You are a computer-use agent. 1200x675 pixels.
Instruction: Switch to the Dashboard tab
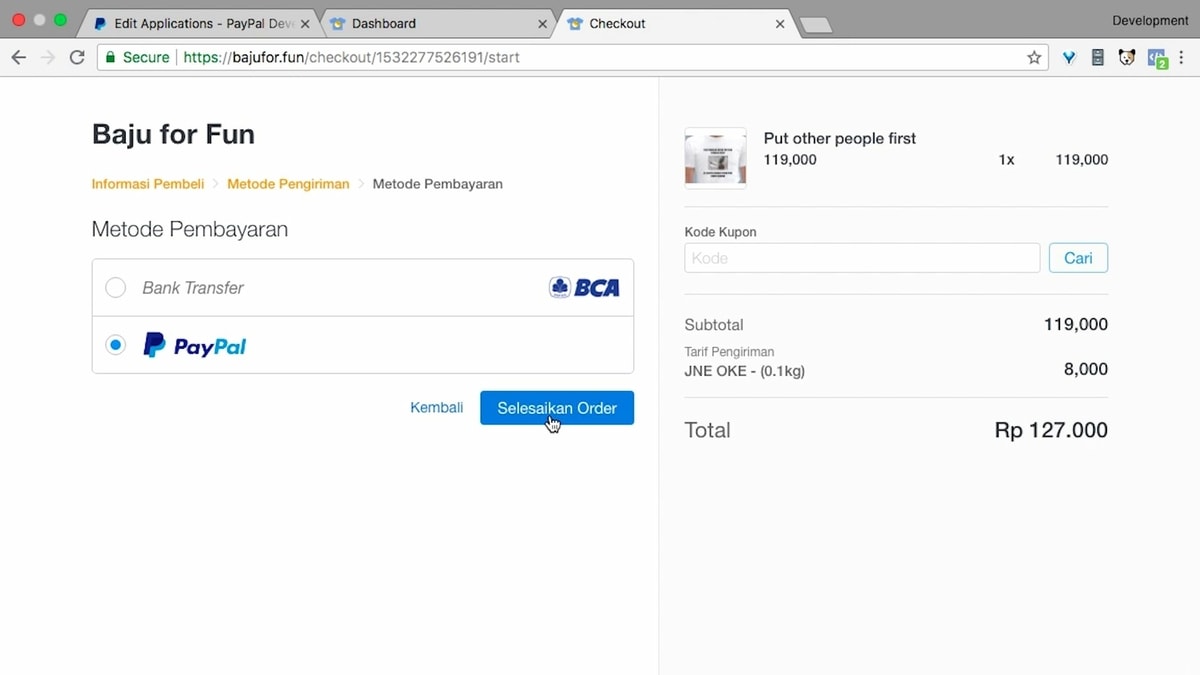[x=440, y=23]
